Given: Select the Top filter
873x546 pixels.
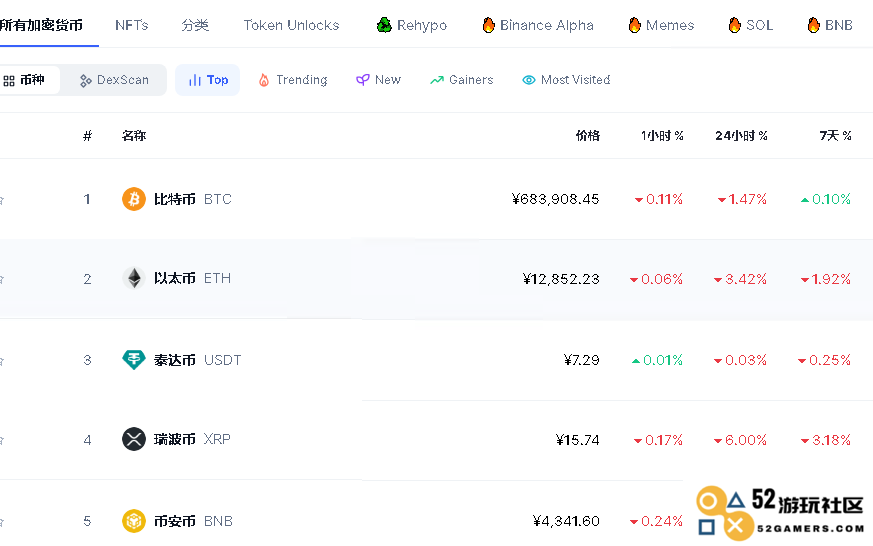Looking at the screenshot, I should pos(208,80).
